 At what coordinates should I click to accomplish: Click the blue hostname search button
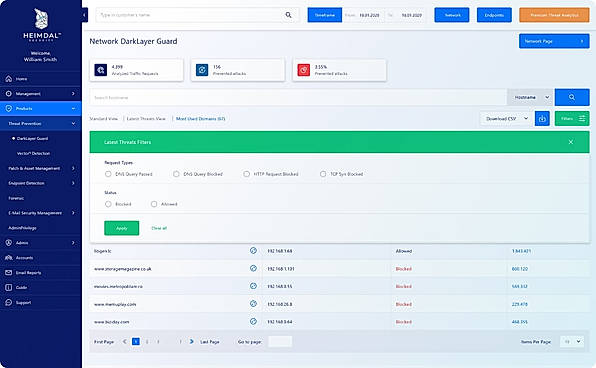572,97
